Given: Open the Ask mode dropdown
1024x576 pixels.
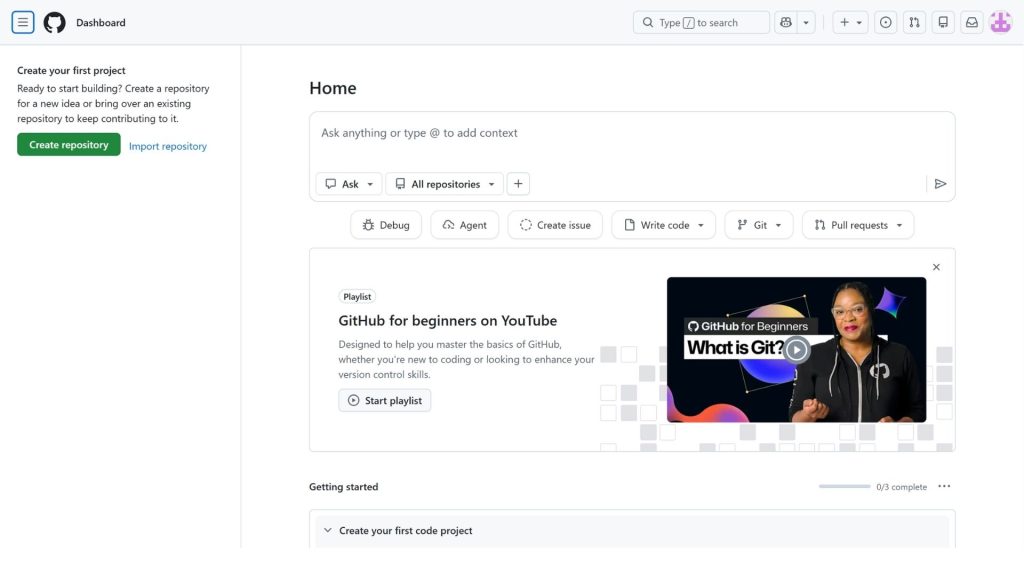Looking at the screenshot, I should point(349,184).
